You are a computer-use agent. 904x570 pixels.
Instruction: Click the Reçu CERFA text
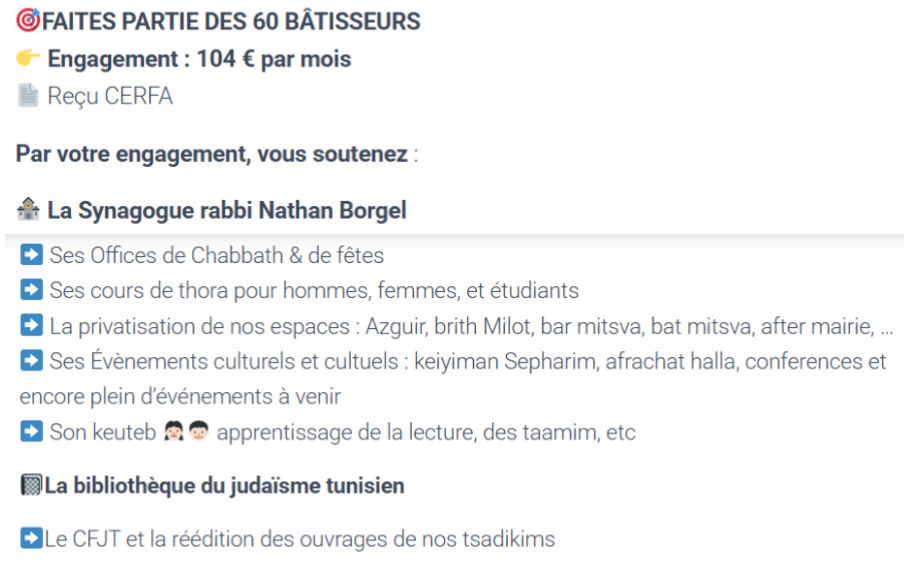click(x=111, y=97)
